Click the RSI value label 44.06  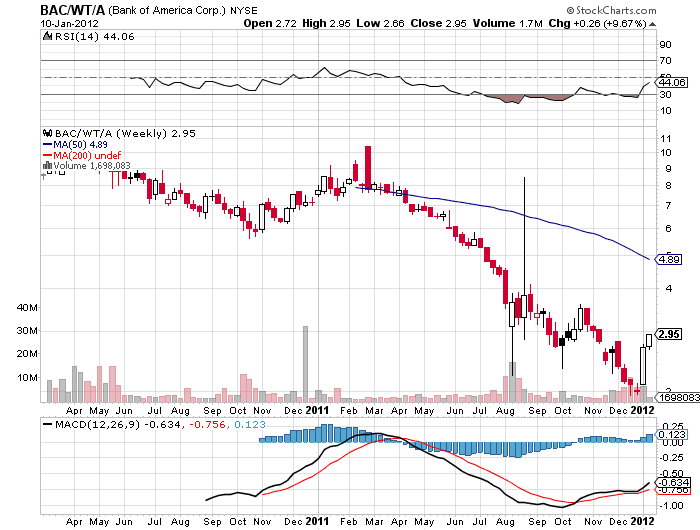[671, 82]
